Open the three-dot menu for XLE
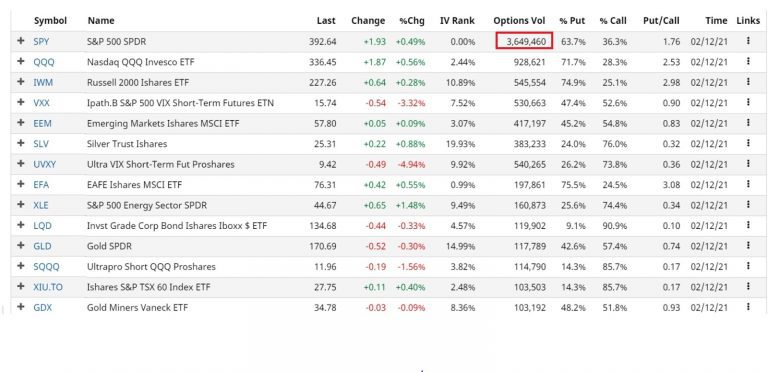The image size is (768, 372). click(748, 205)
